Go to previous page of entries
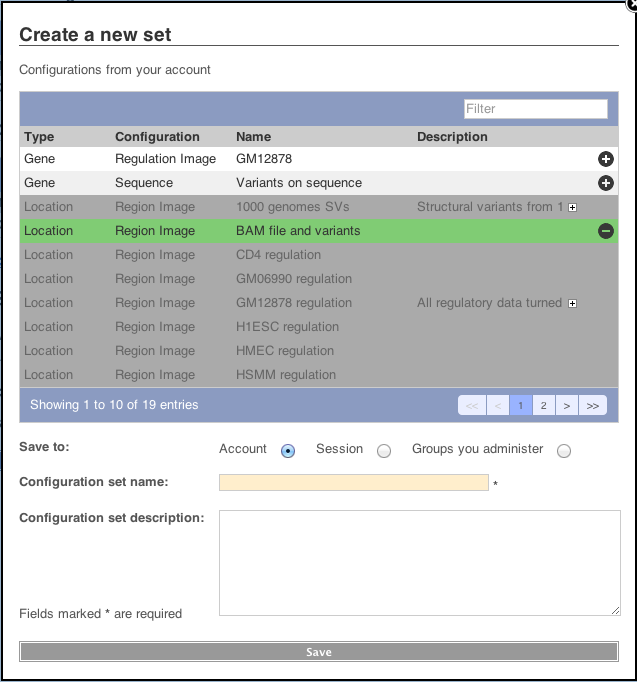The width and height of the screenshot is (637, 682). 496,405
